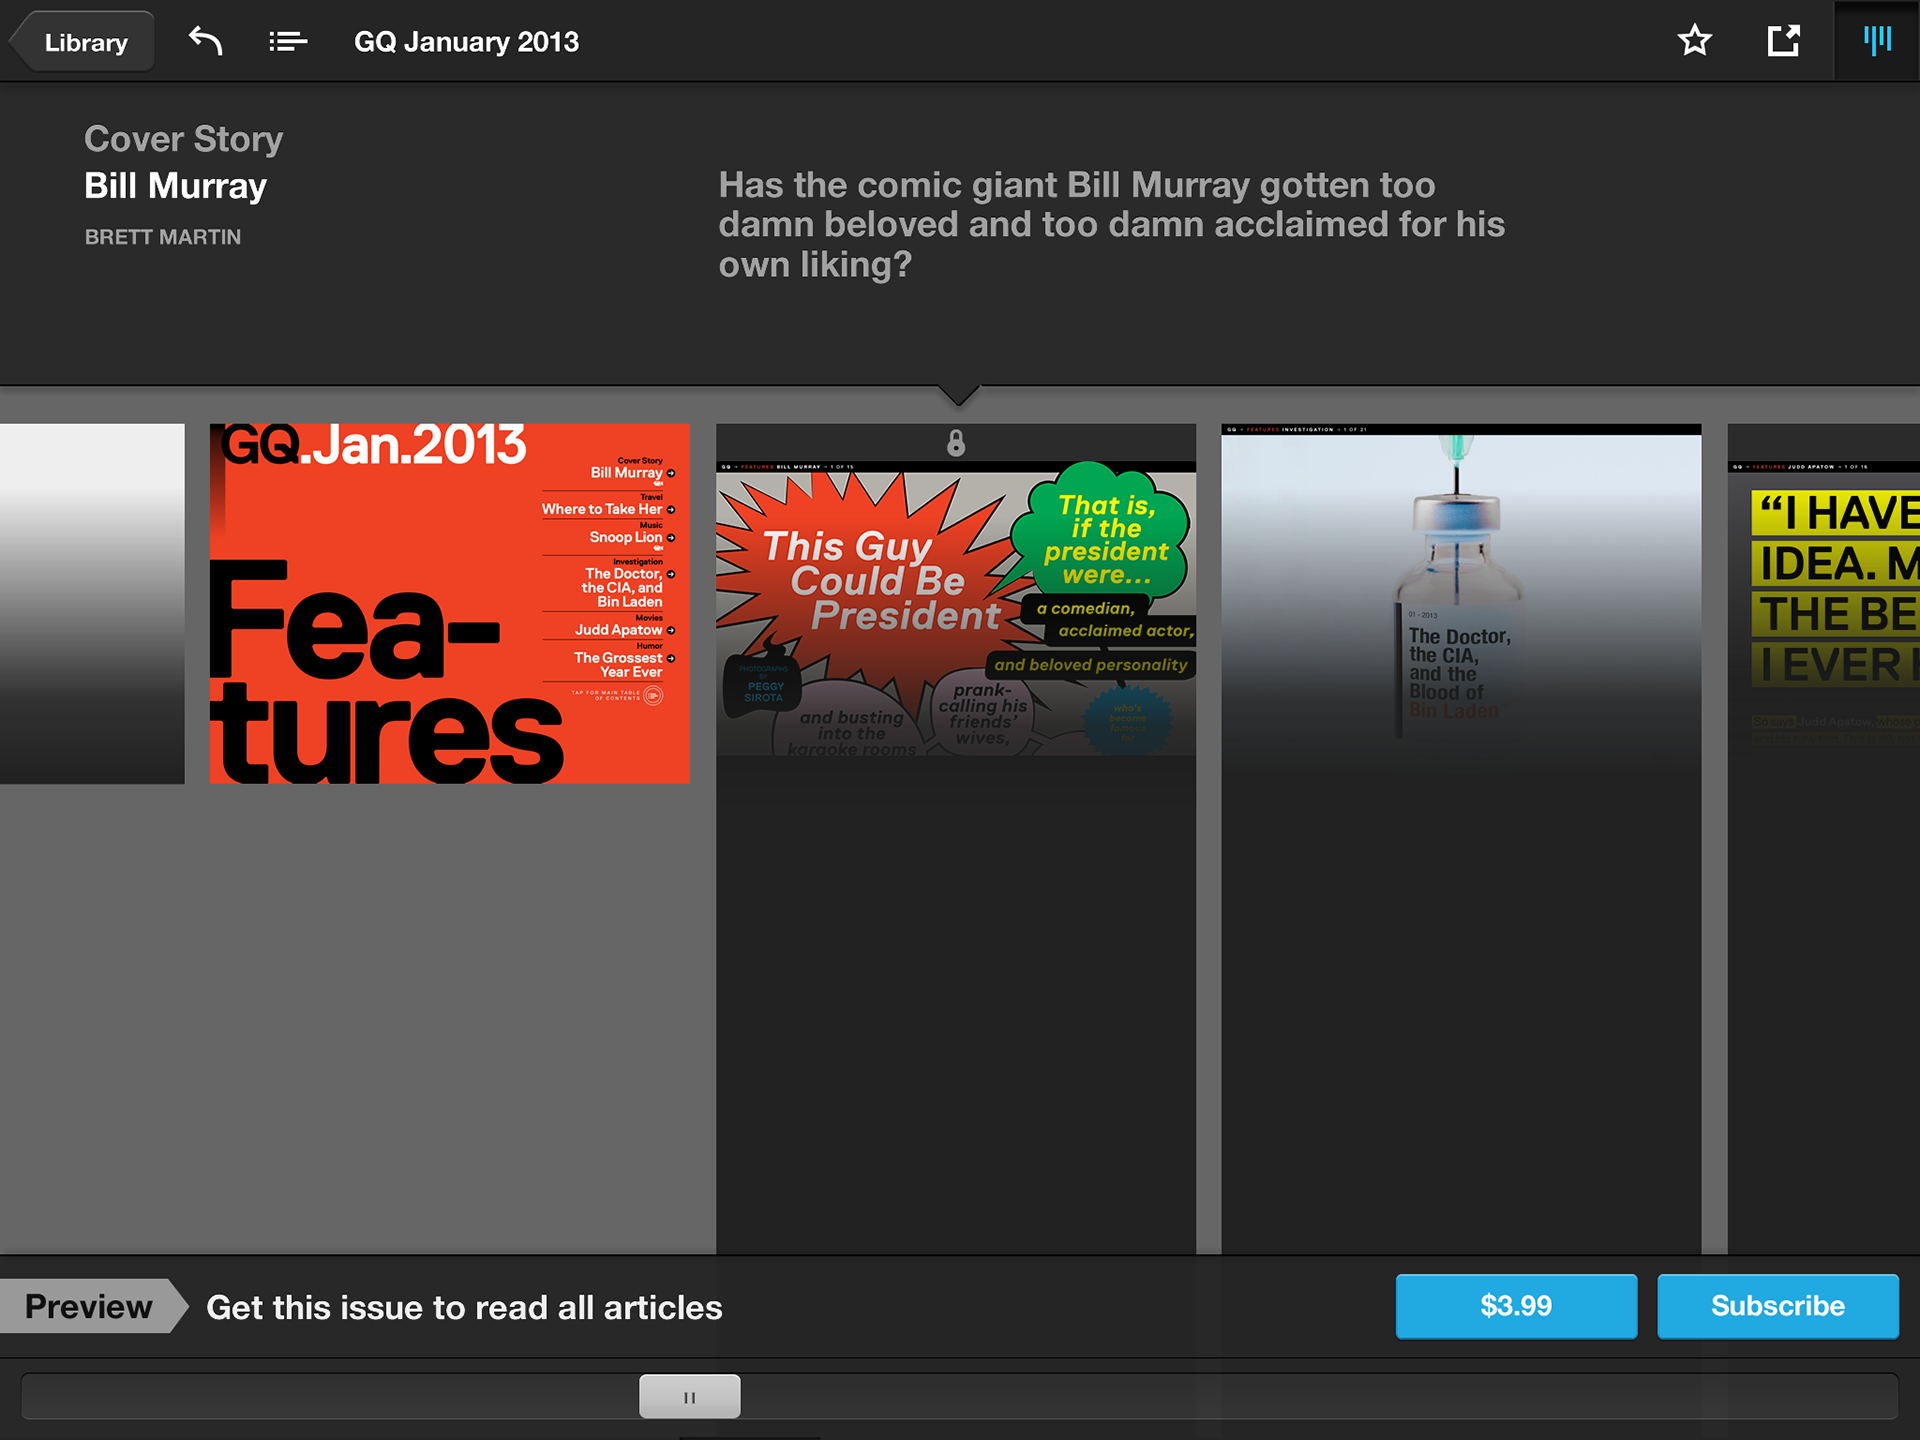
Task: Tap Bill Murray link on Features page
Action: (631, 472)
